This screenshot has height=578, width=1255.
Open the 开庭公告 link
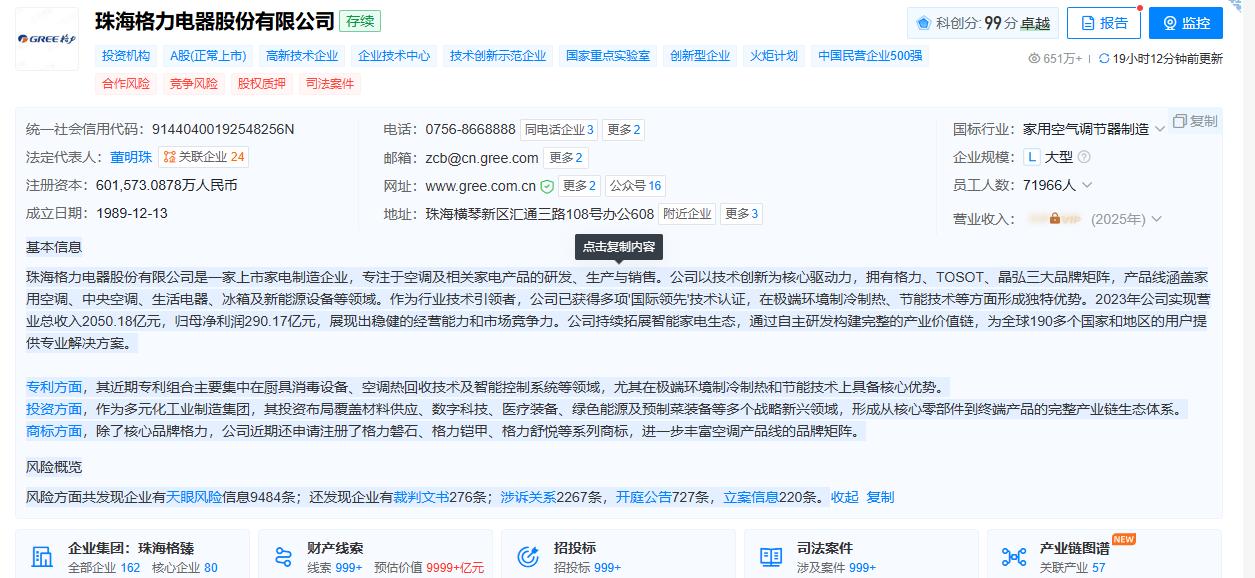(644, 497)
